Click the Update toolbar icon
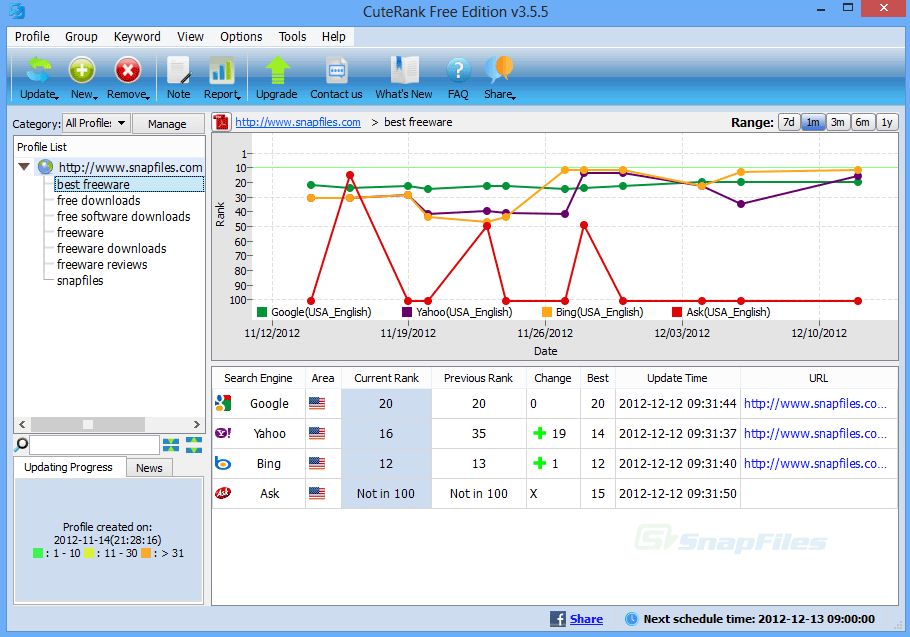The width and height of the screenshot is (910, 637). click(x=38, y=70)
